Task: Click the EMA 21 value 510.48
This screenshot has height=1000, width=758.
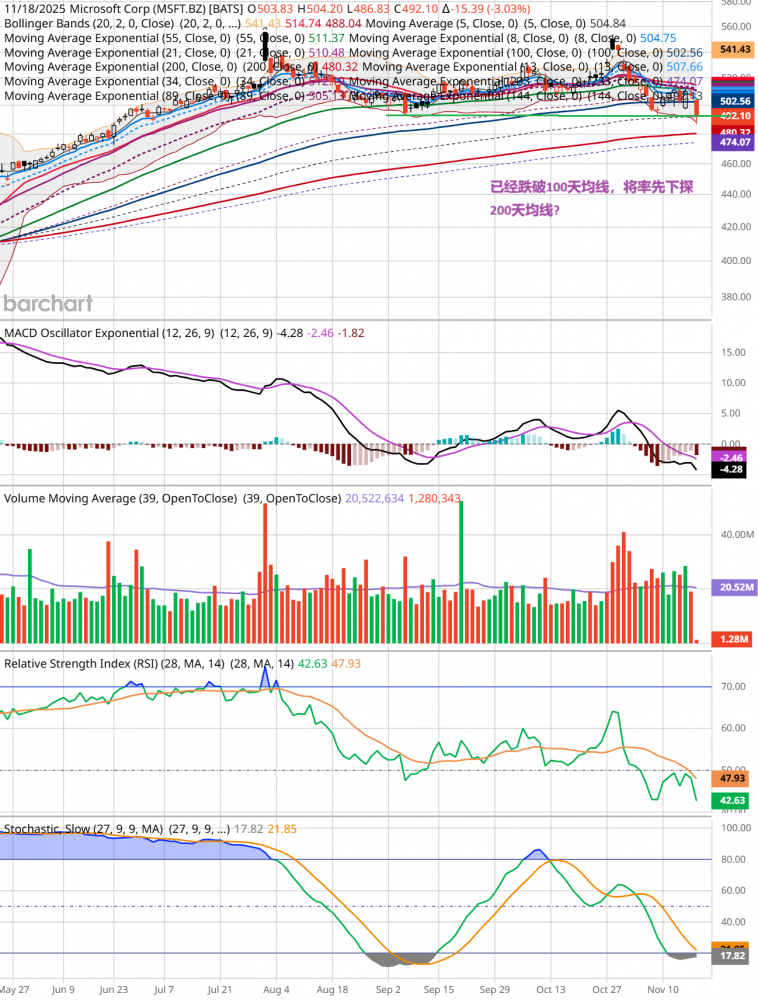Action: pyautogui.click(x=327, y=53)
